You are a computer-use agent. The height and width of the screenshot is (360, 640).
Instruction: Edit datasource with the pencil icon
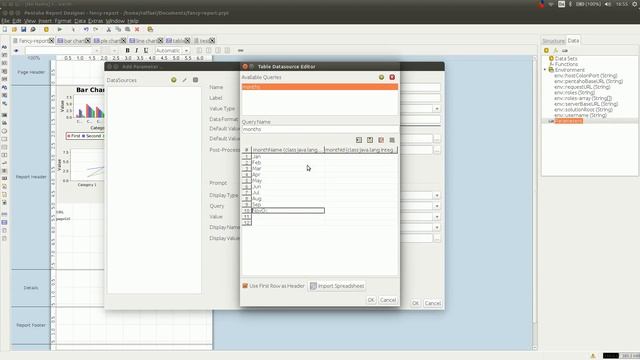[x=184, y=80]
